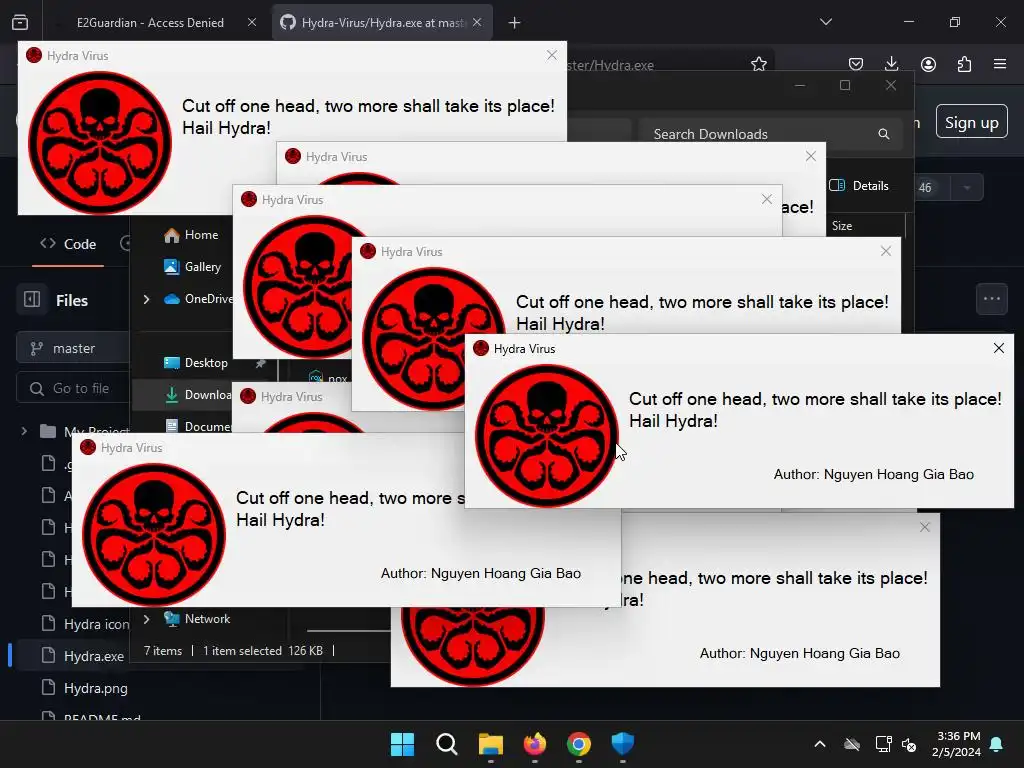
Task: Open a new browser tab
Action: tap(515, 23)
